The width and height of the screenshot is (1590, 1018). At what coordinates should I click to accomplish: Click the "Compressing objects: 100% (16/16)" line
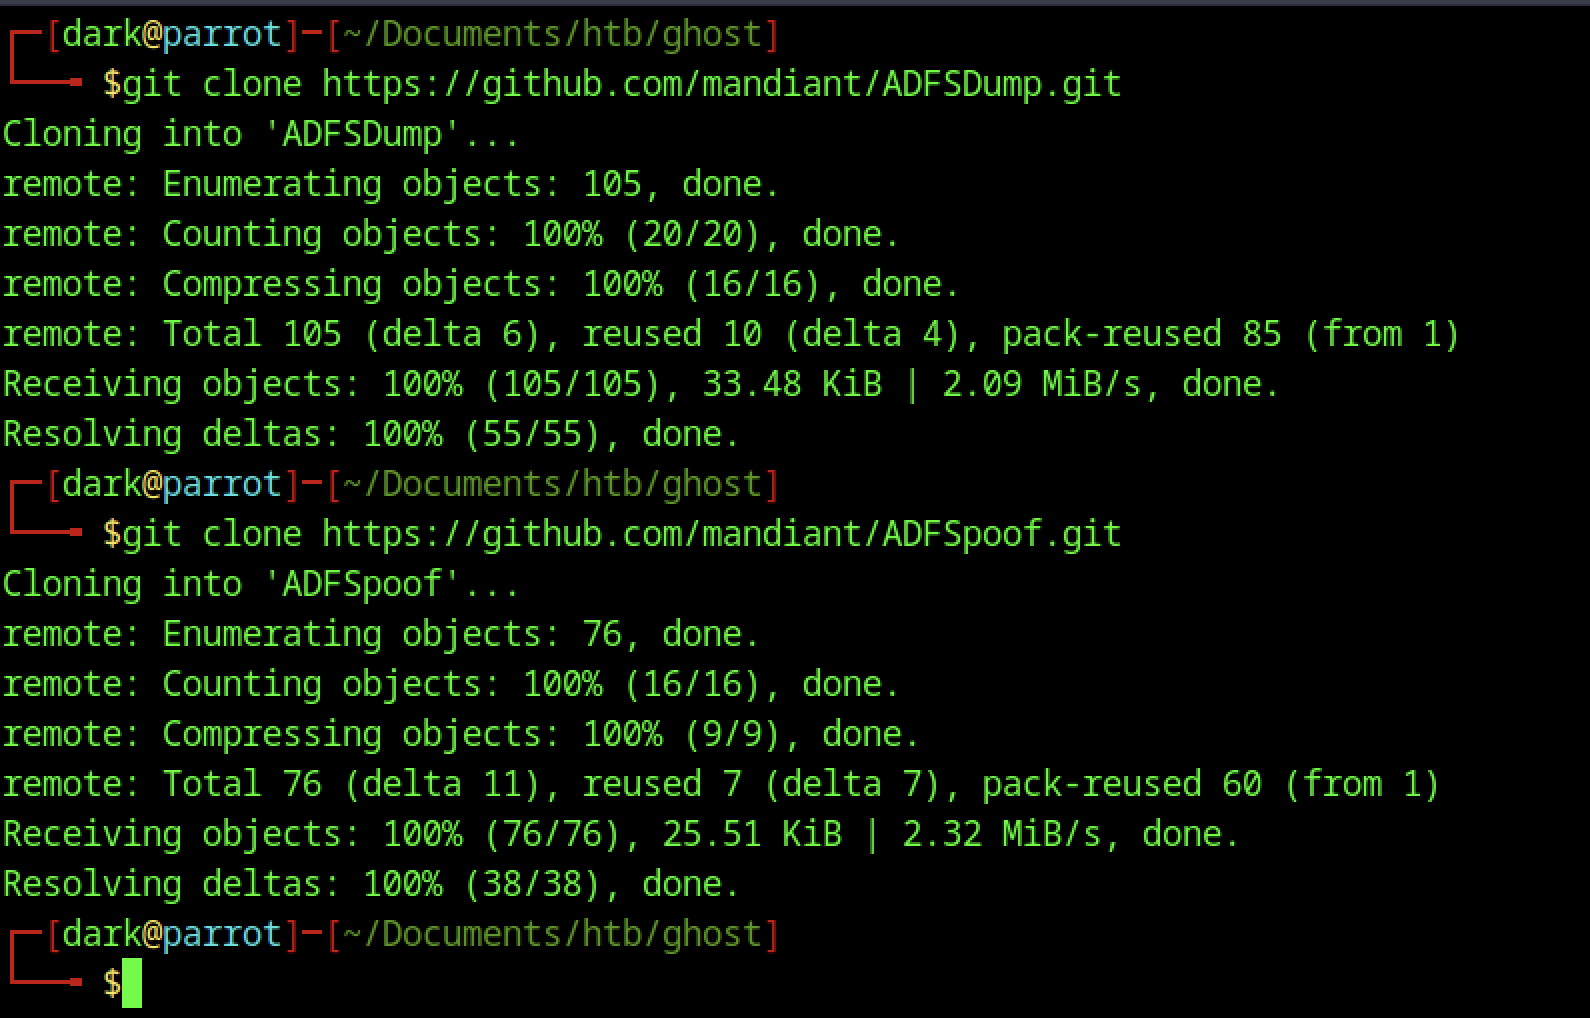click(480, 284)
